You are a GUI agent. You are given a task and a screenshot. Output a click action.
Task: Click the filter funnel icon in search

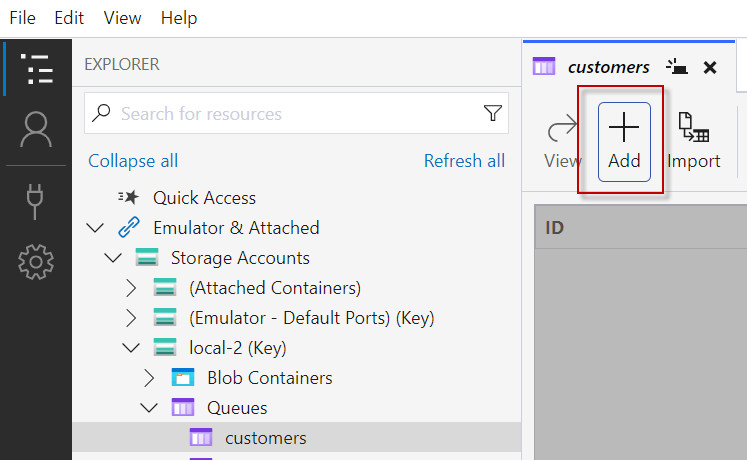pyautogui.click(x=492, y=114)
